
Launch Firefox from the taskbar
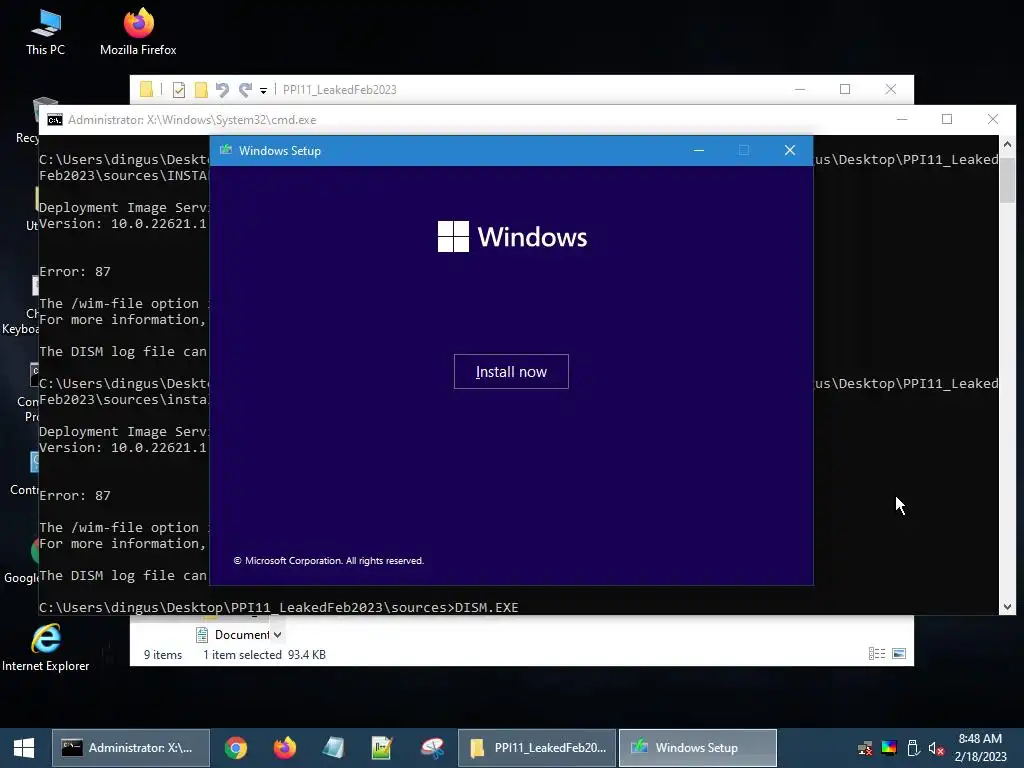(x=285, y=748)
